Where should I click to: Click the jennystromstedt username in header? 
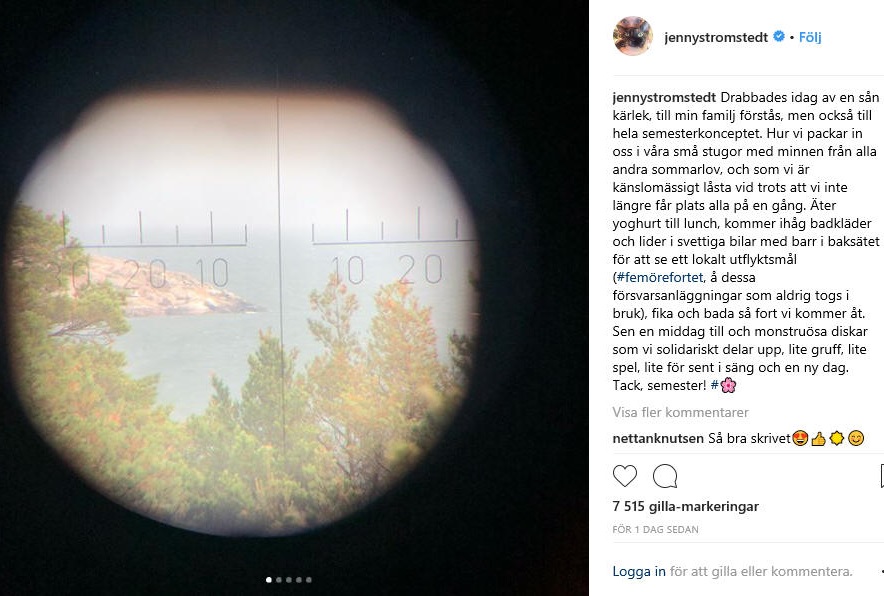click(716, 37)
